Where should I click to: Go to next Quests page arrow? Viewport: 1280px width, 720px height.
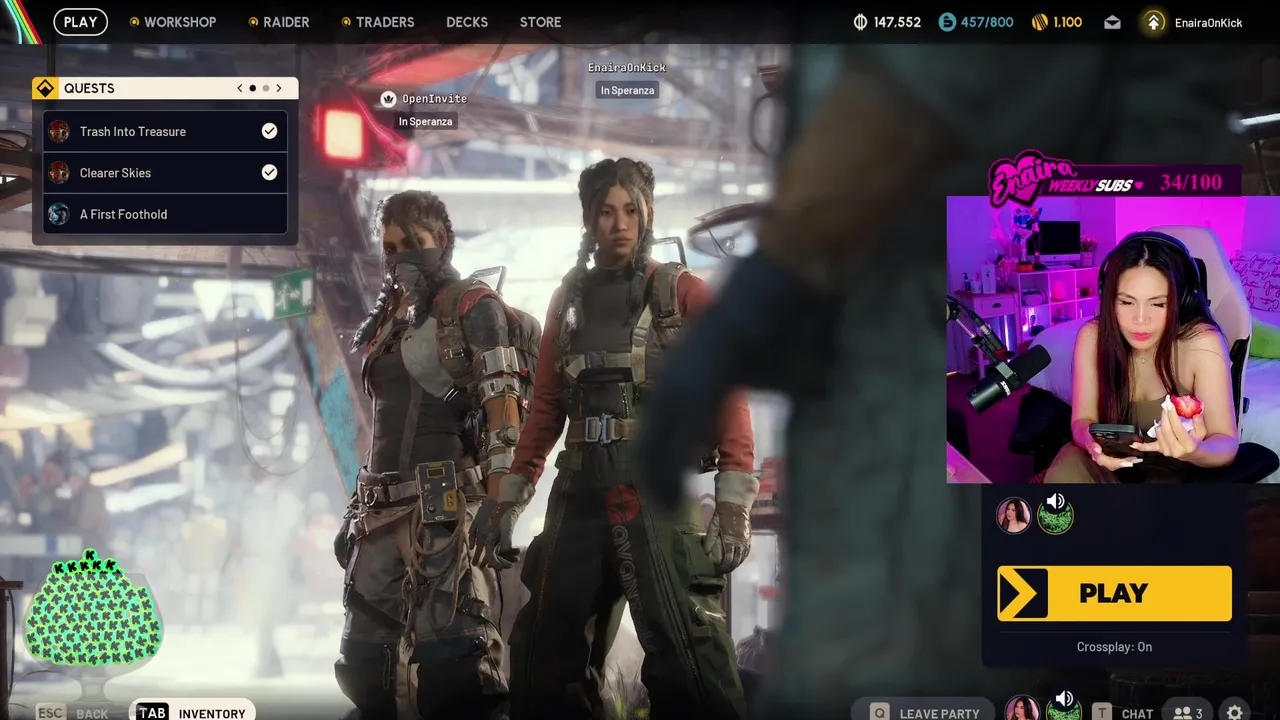click(x=279, y=88)
